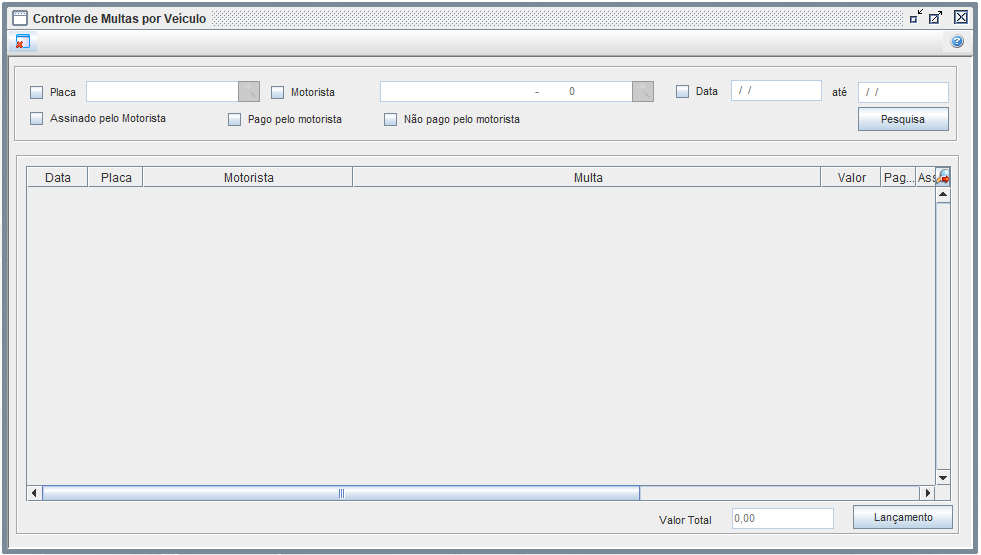Click the start date input field
This screenshot has width=981, height=555.
pos(775,91)
